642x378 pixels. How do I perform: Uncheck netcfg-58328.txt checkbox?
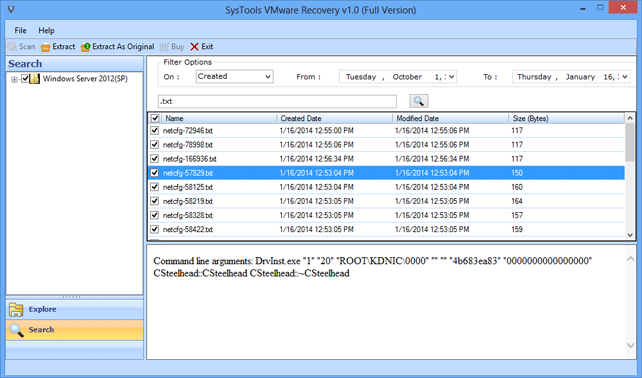click(x=154, y=215)
